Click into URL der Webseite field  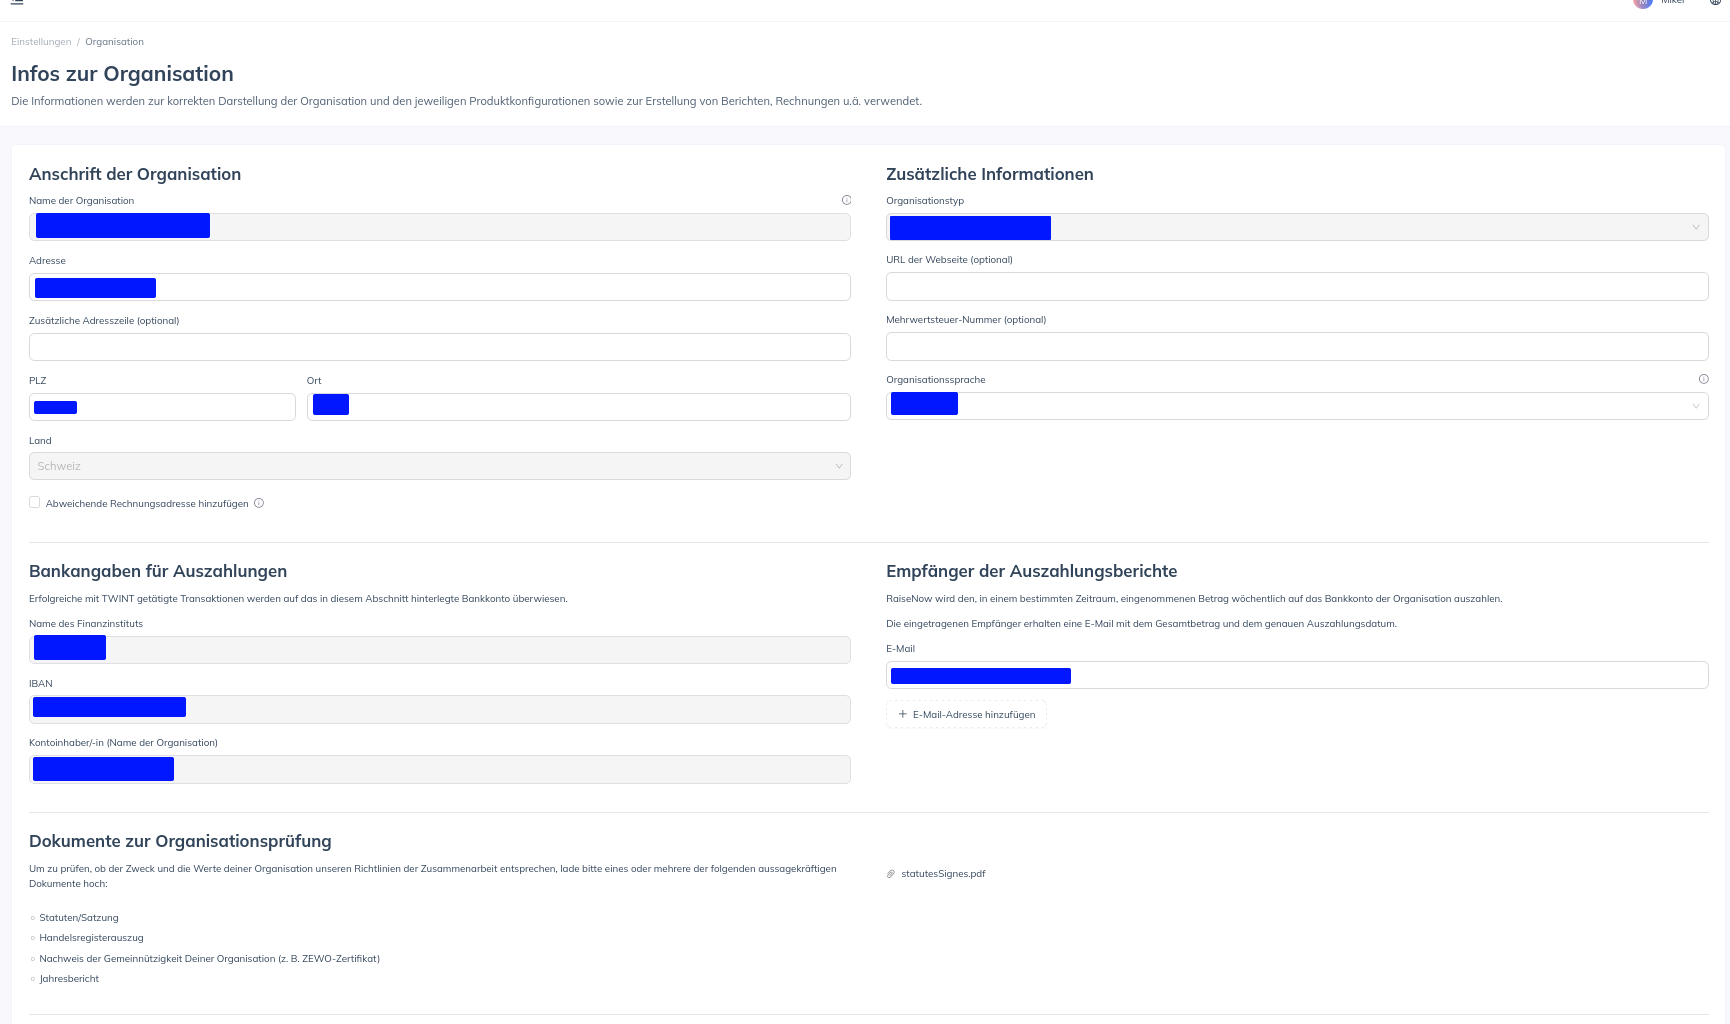coord(1296,287)
